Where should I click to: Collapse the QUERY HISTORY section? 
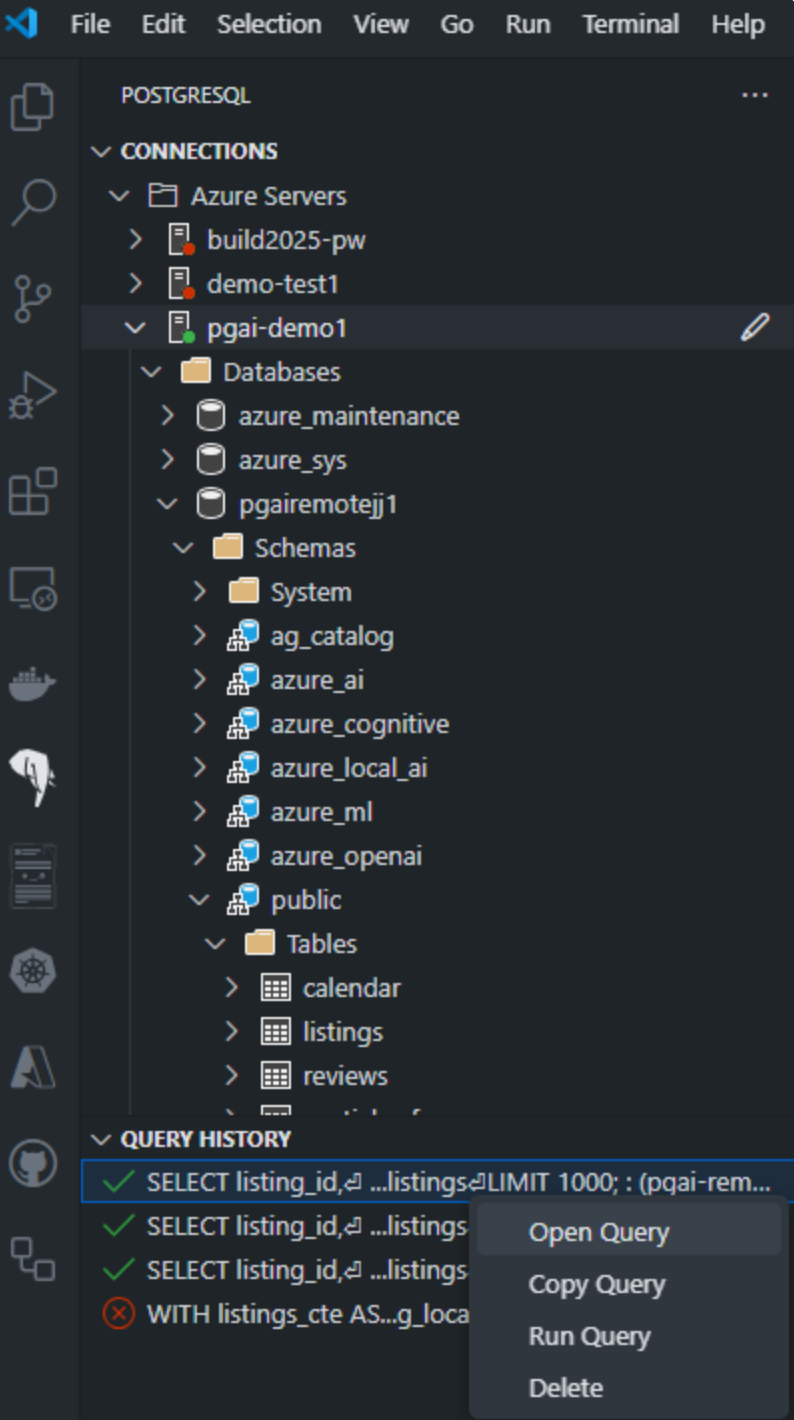click(x=101, y=1139)
